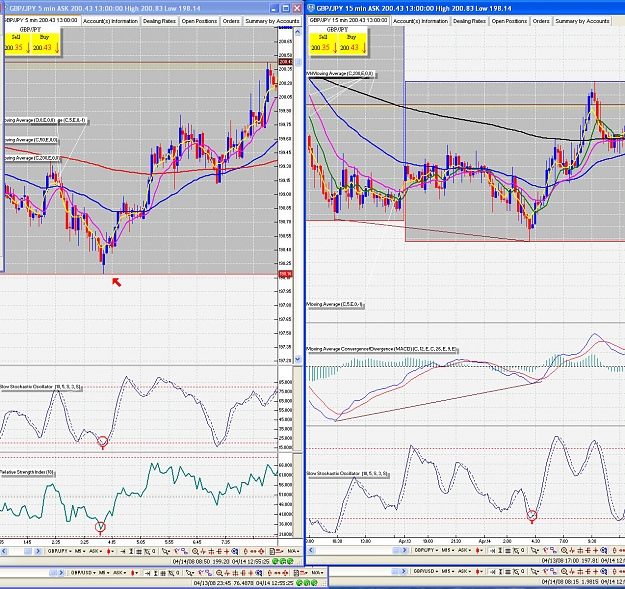Select the MACD indicator label in 15 min chart
Image resolution: width=625 pixels, height=589 pixels.
[x=382, y=349]
